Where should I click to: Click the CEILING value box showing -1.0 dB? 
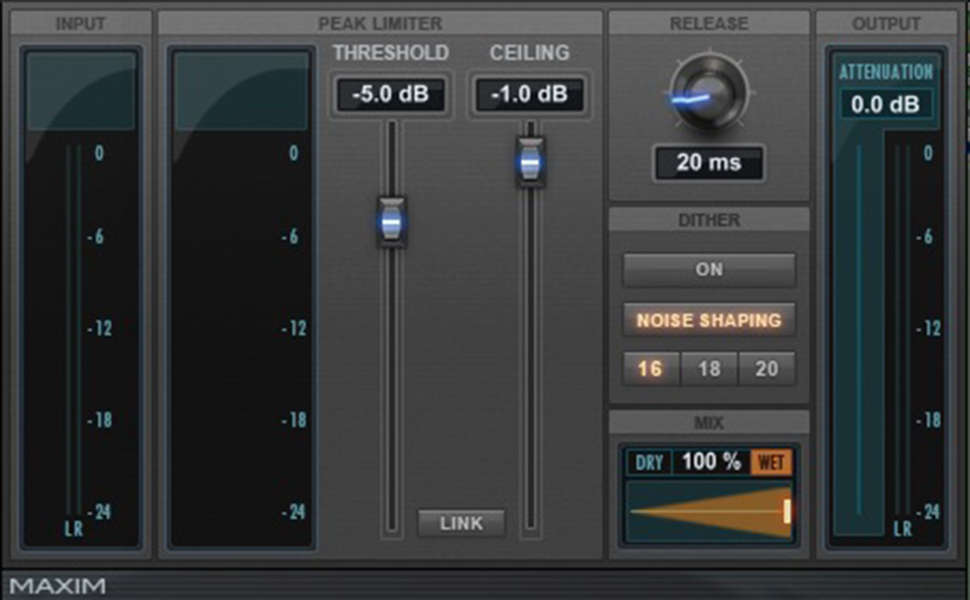[x=529, y=95]
